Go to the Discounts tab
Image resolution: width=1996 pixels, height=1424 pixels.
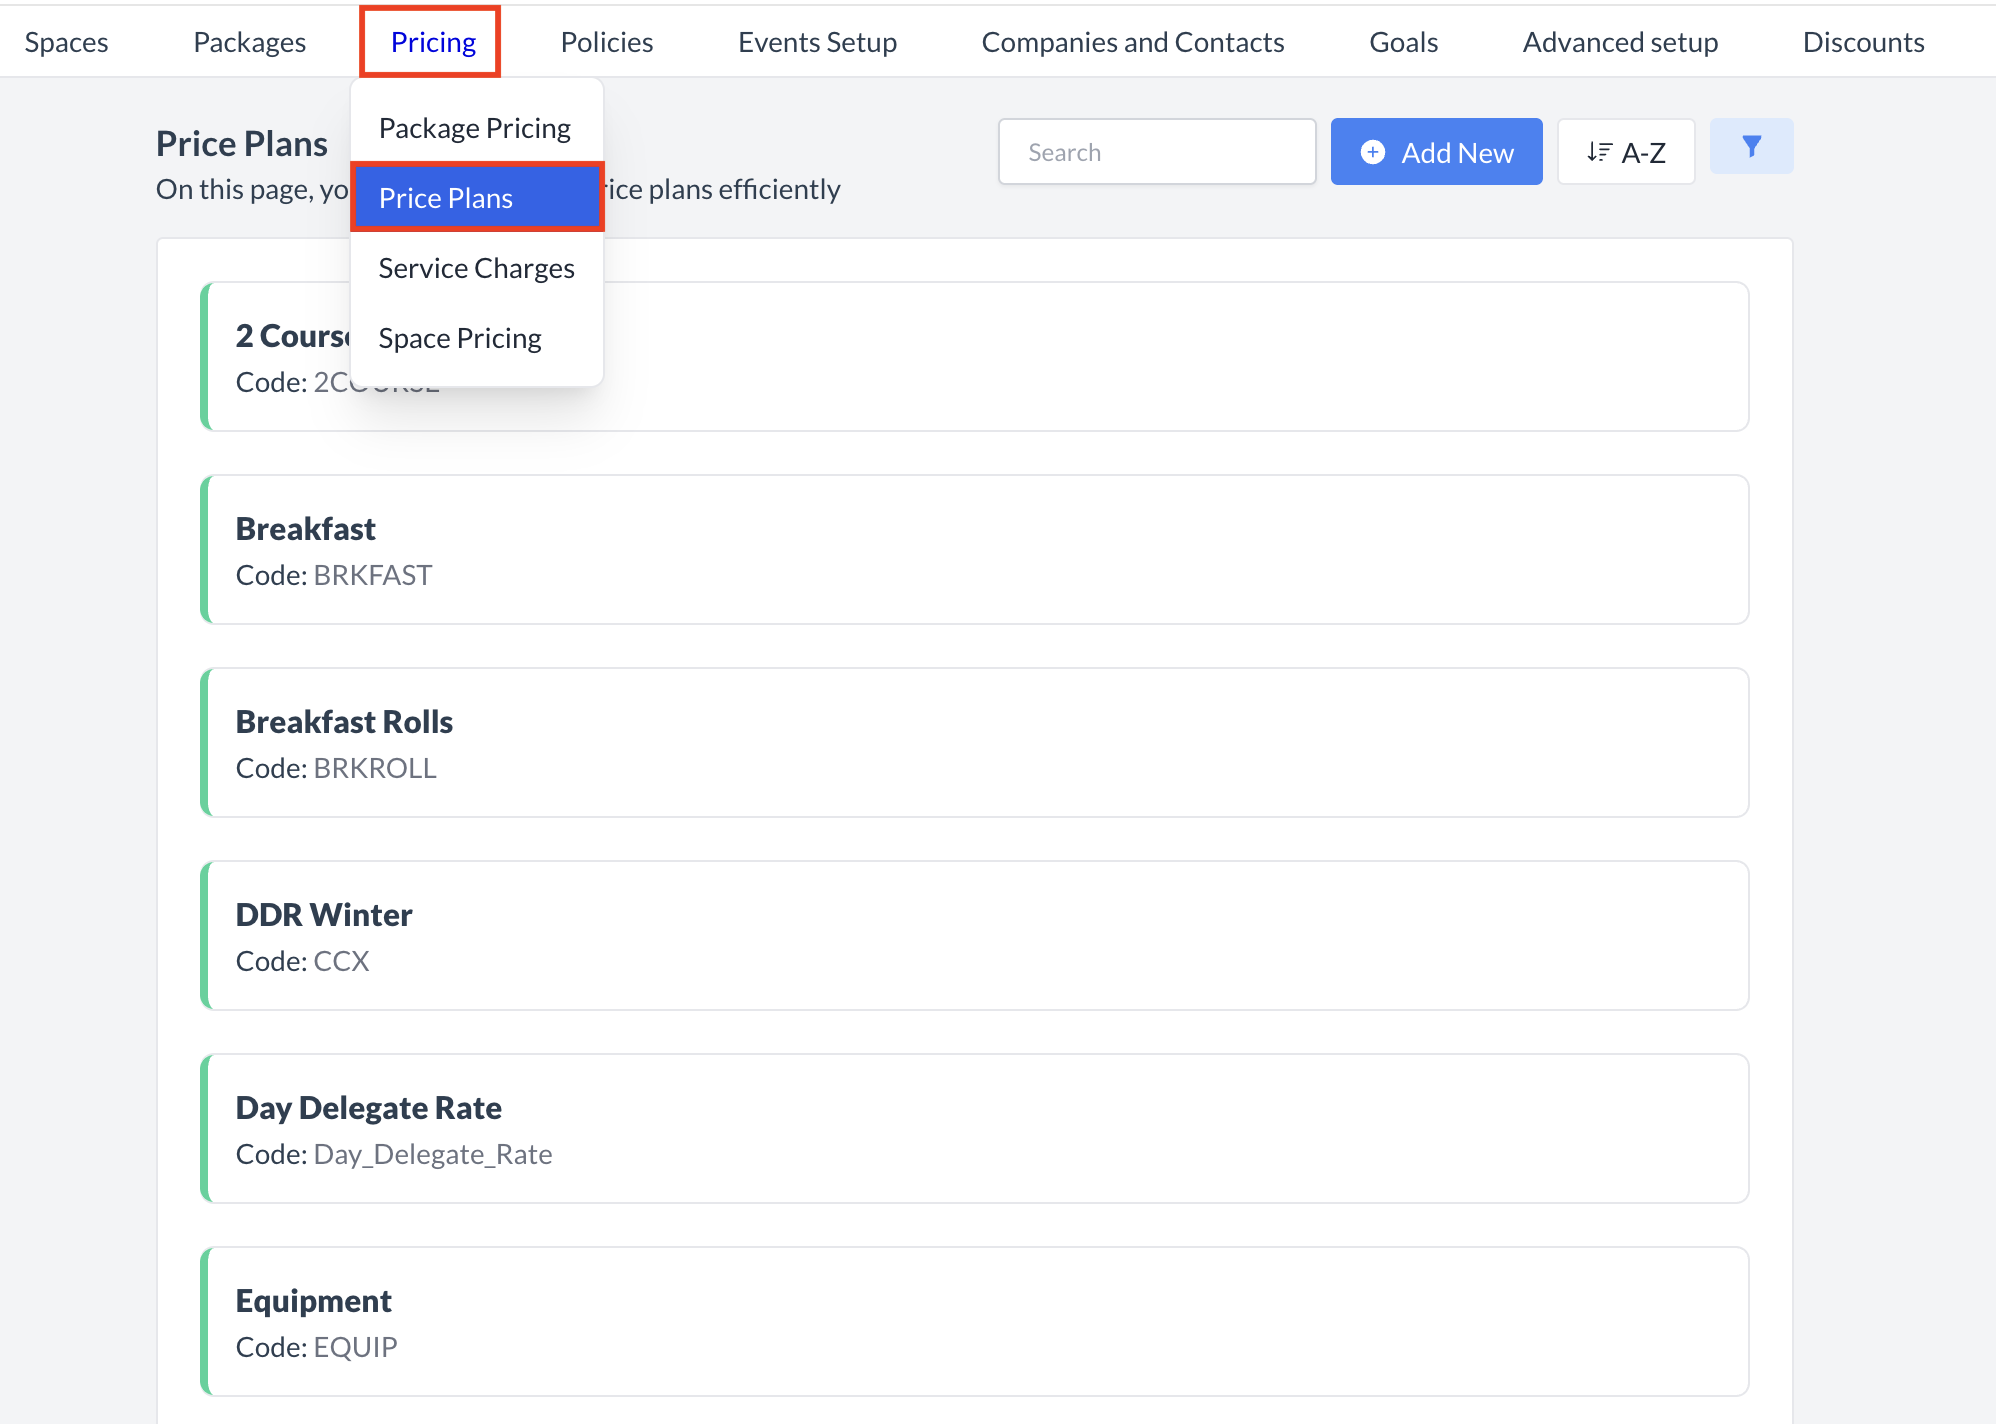[x=1863, y=42]
